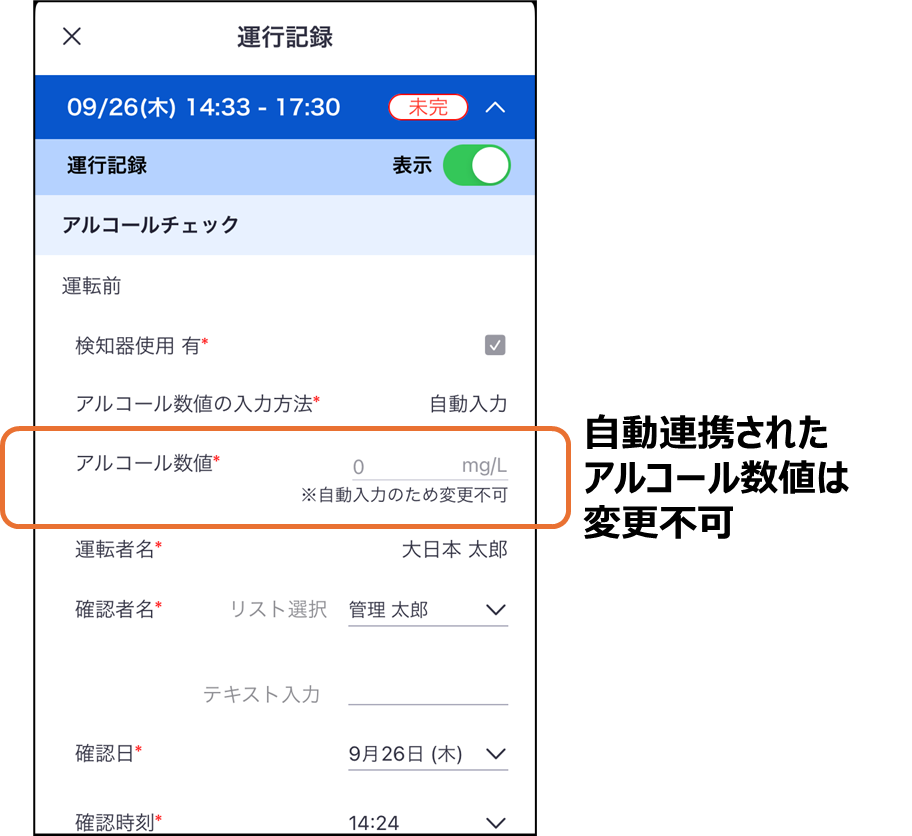Image resolution: width=912 pixels, height=836 pixels.
Task: Select the 運行記録 sub-header row label
Action: (x=107, y=166)
